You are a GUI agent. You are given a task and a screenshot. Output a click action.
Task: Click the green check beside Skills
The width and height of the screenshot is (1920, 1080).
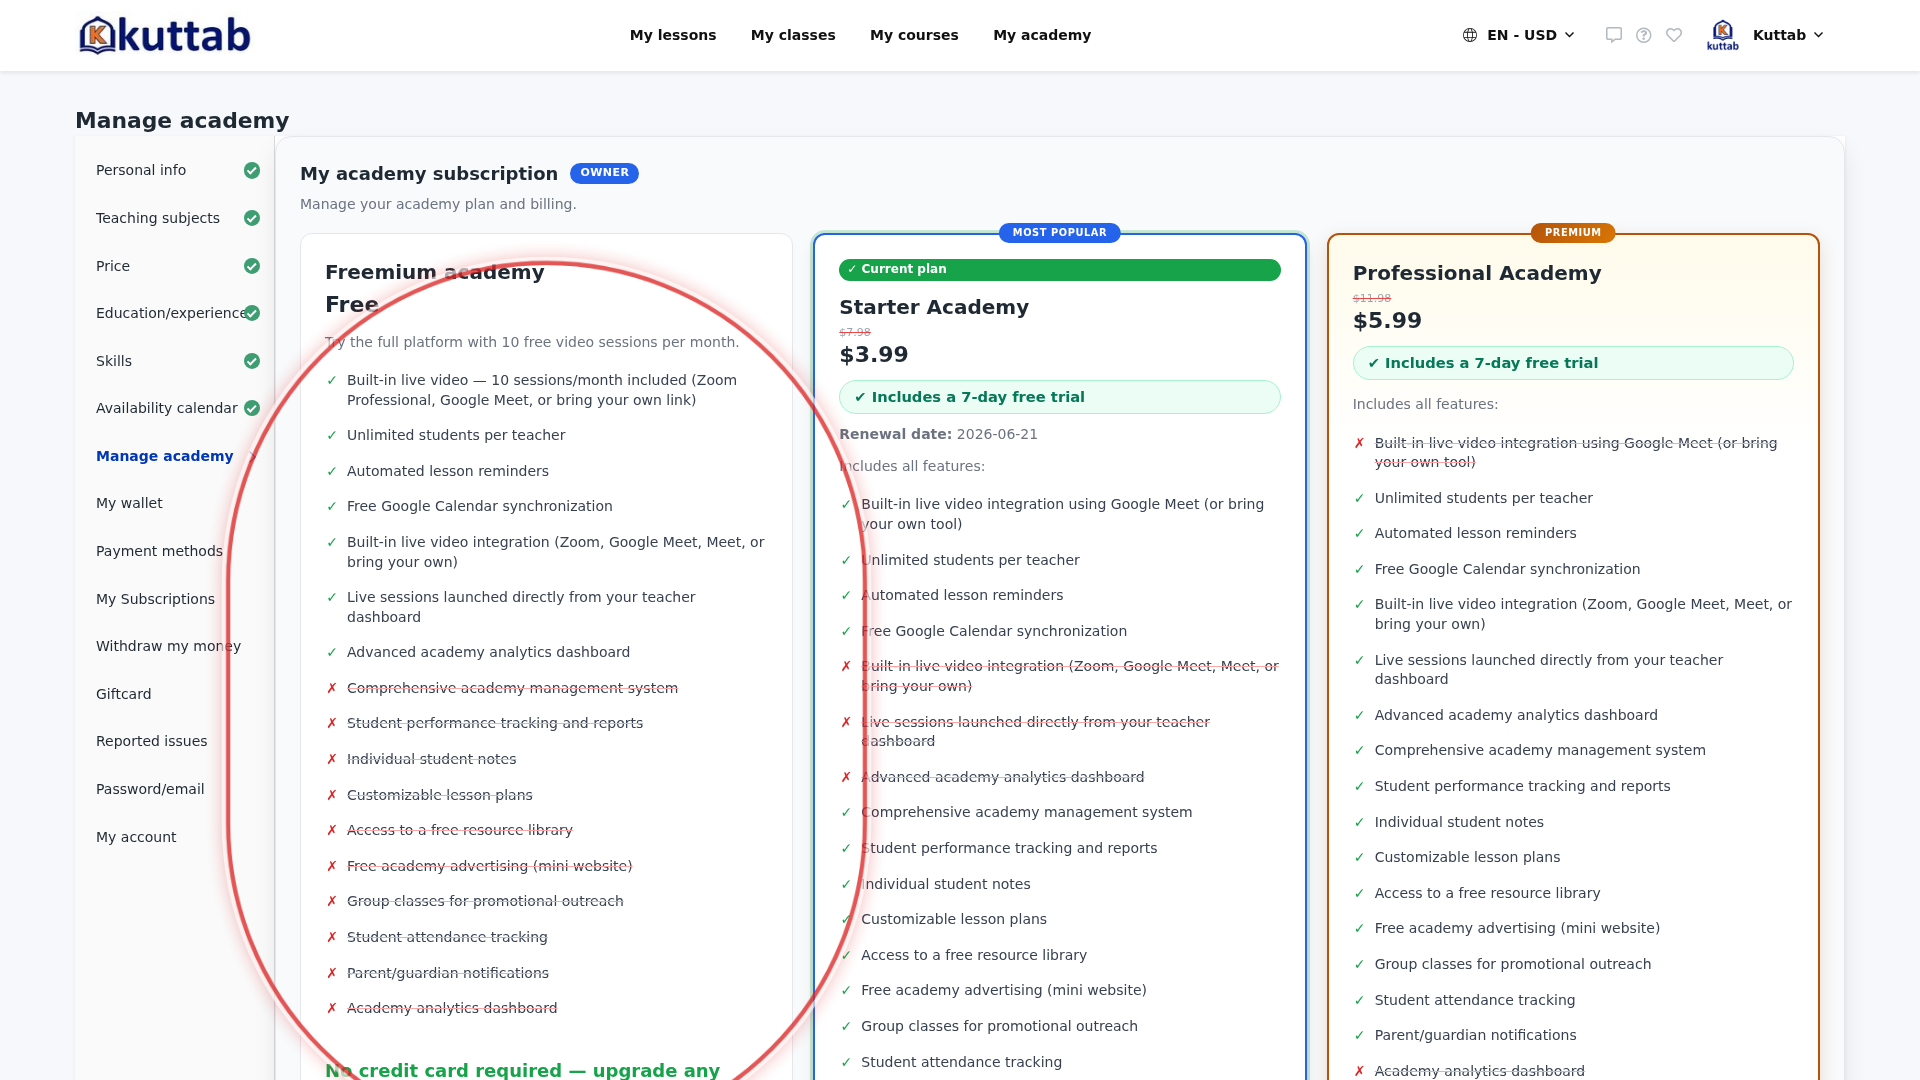pos(252,361)
